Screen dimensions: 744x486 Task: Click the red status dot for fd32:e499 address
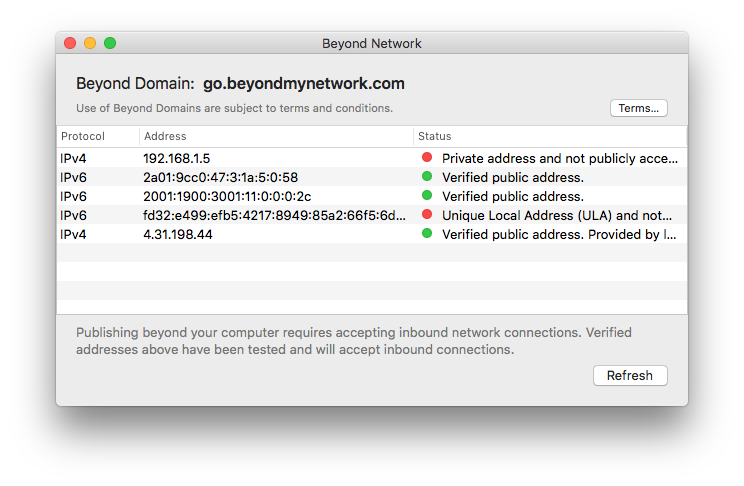[427, 214]
